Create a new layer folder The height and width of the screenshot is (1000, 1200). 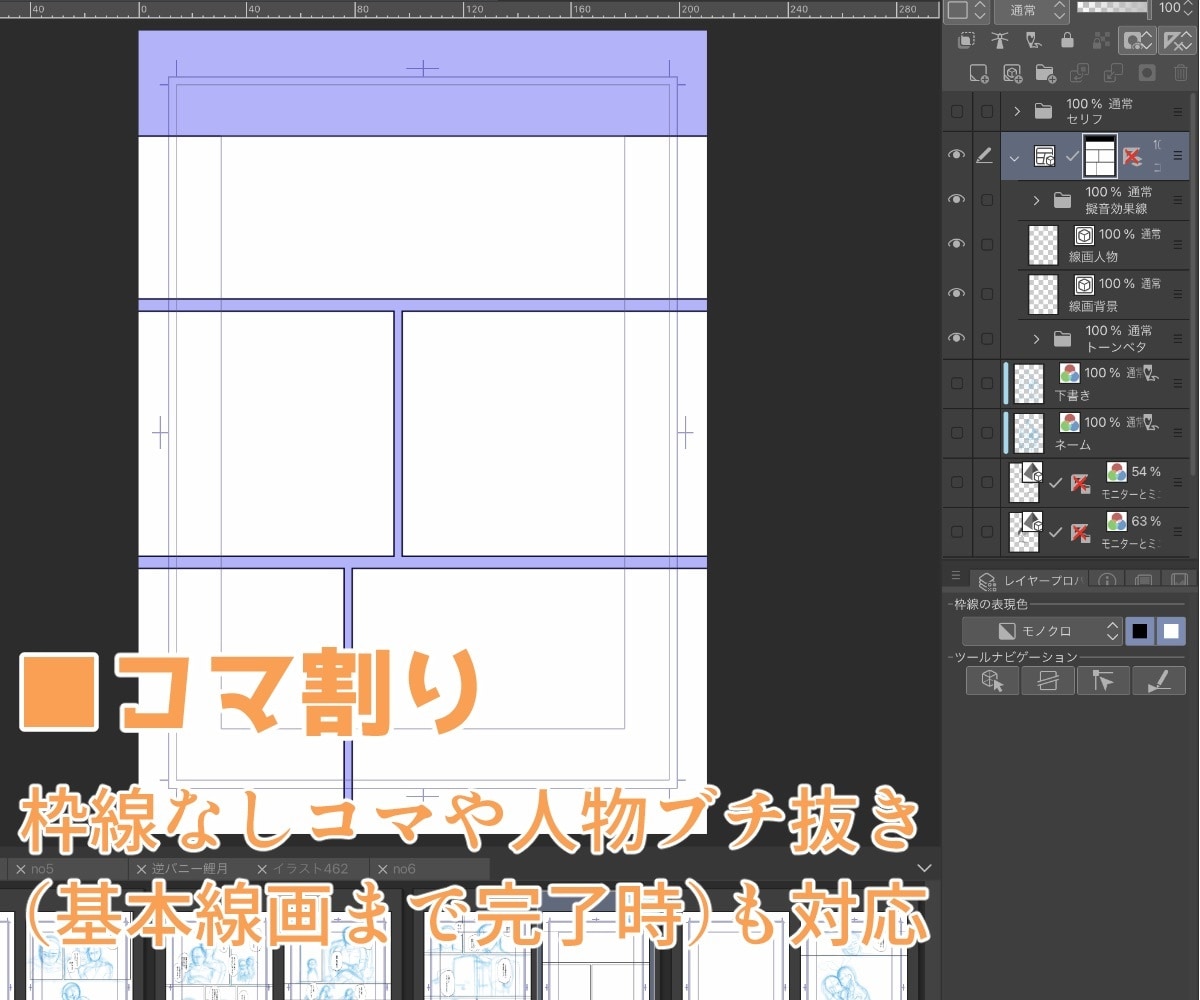pos(1046,73)
